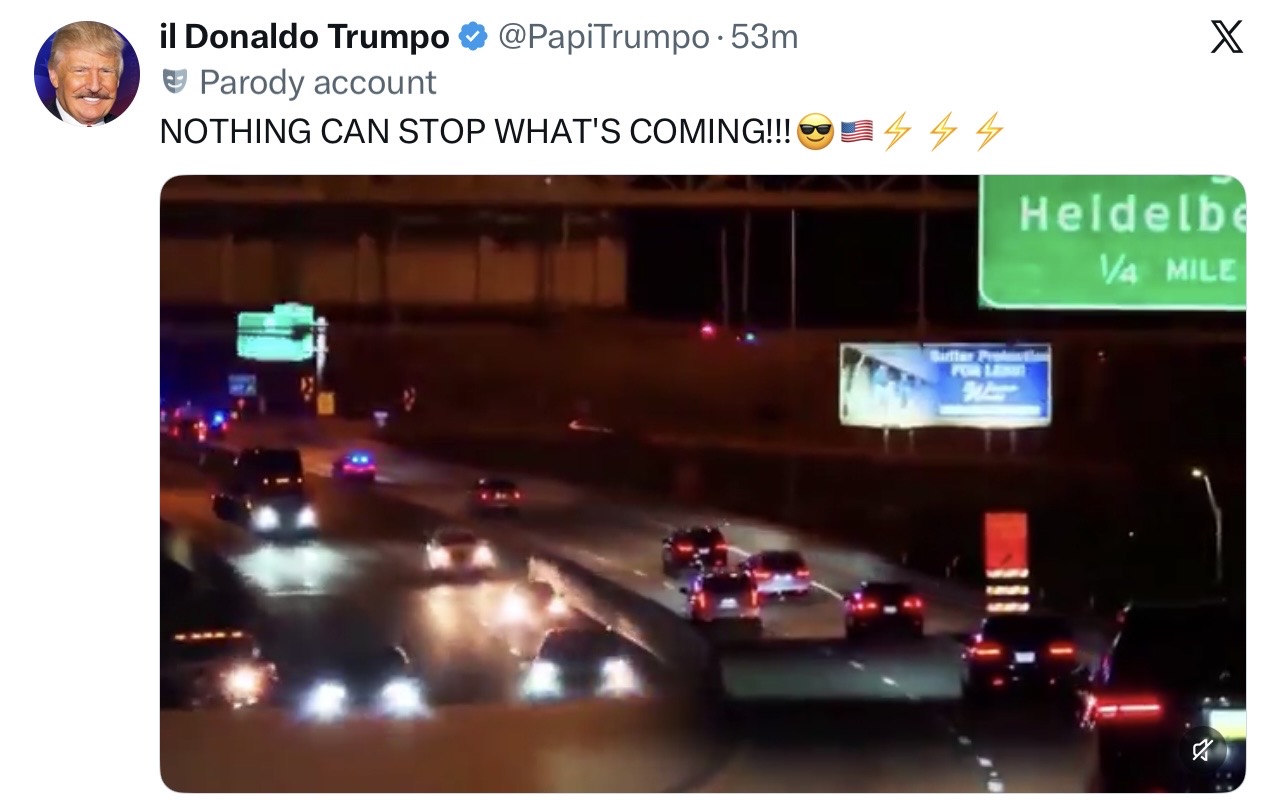The image size is (1276, 810).
Task: Click the blue roadside billboard in video
Action: point(945,385)
